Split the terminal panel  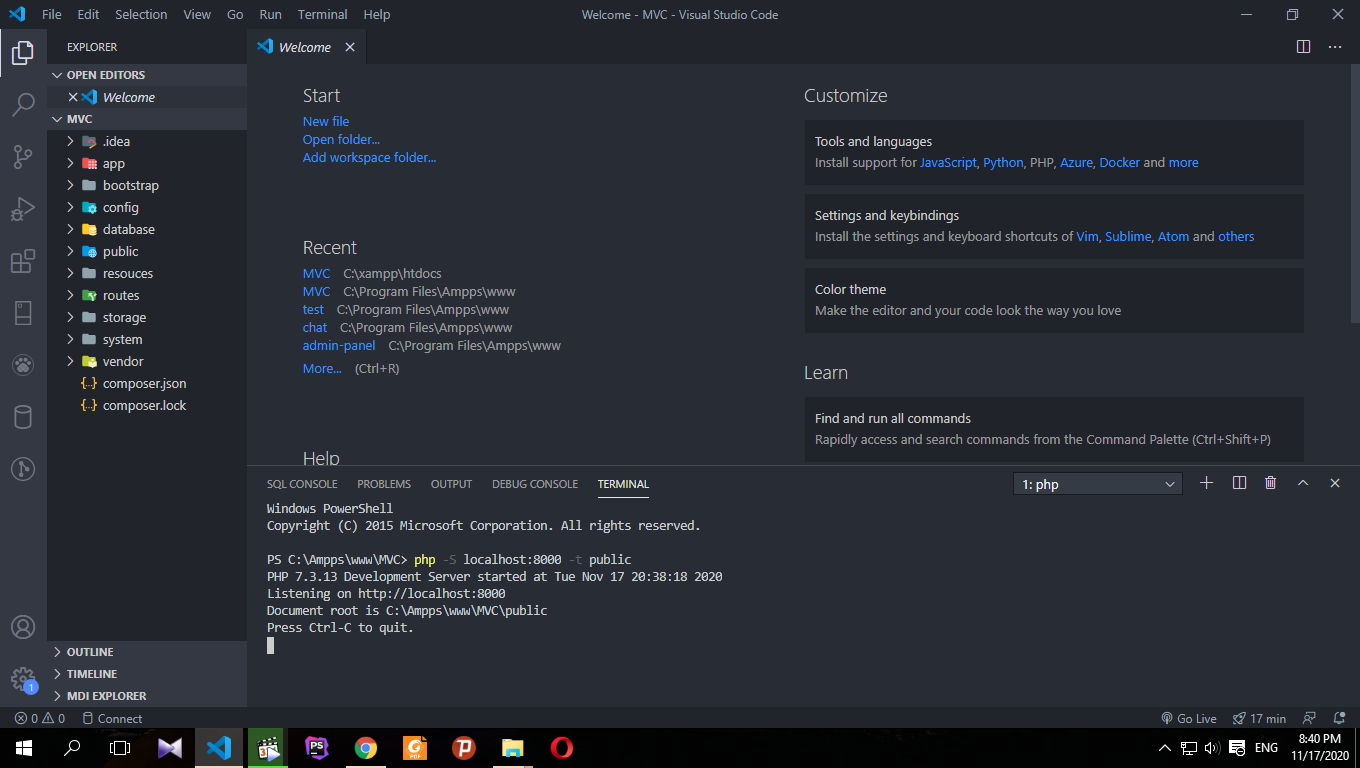click(x=1239, y=483)
